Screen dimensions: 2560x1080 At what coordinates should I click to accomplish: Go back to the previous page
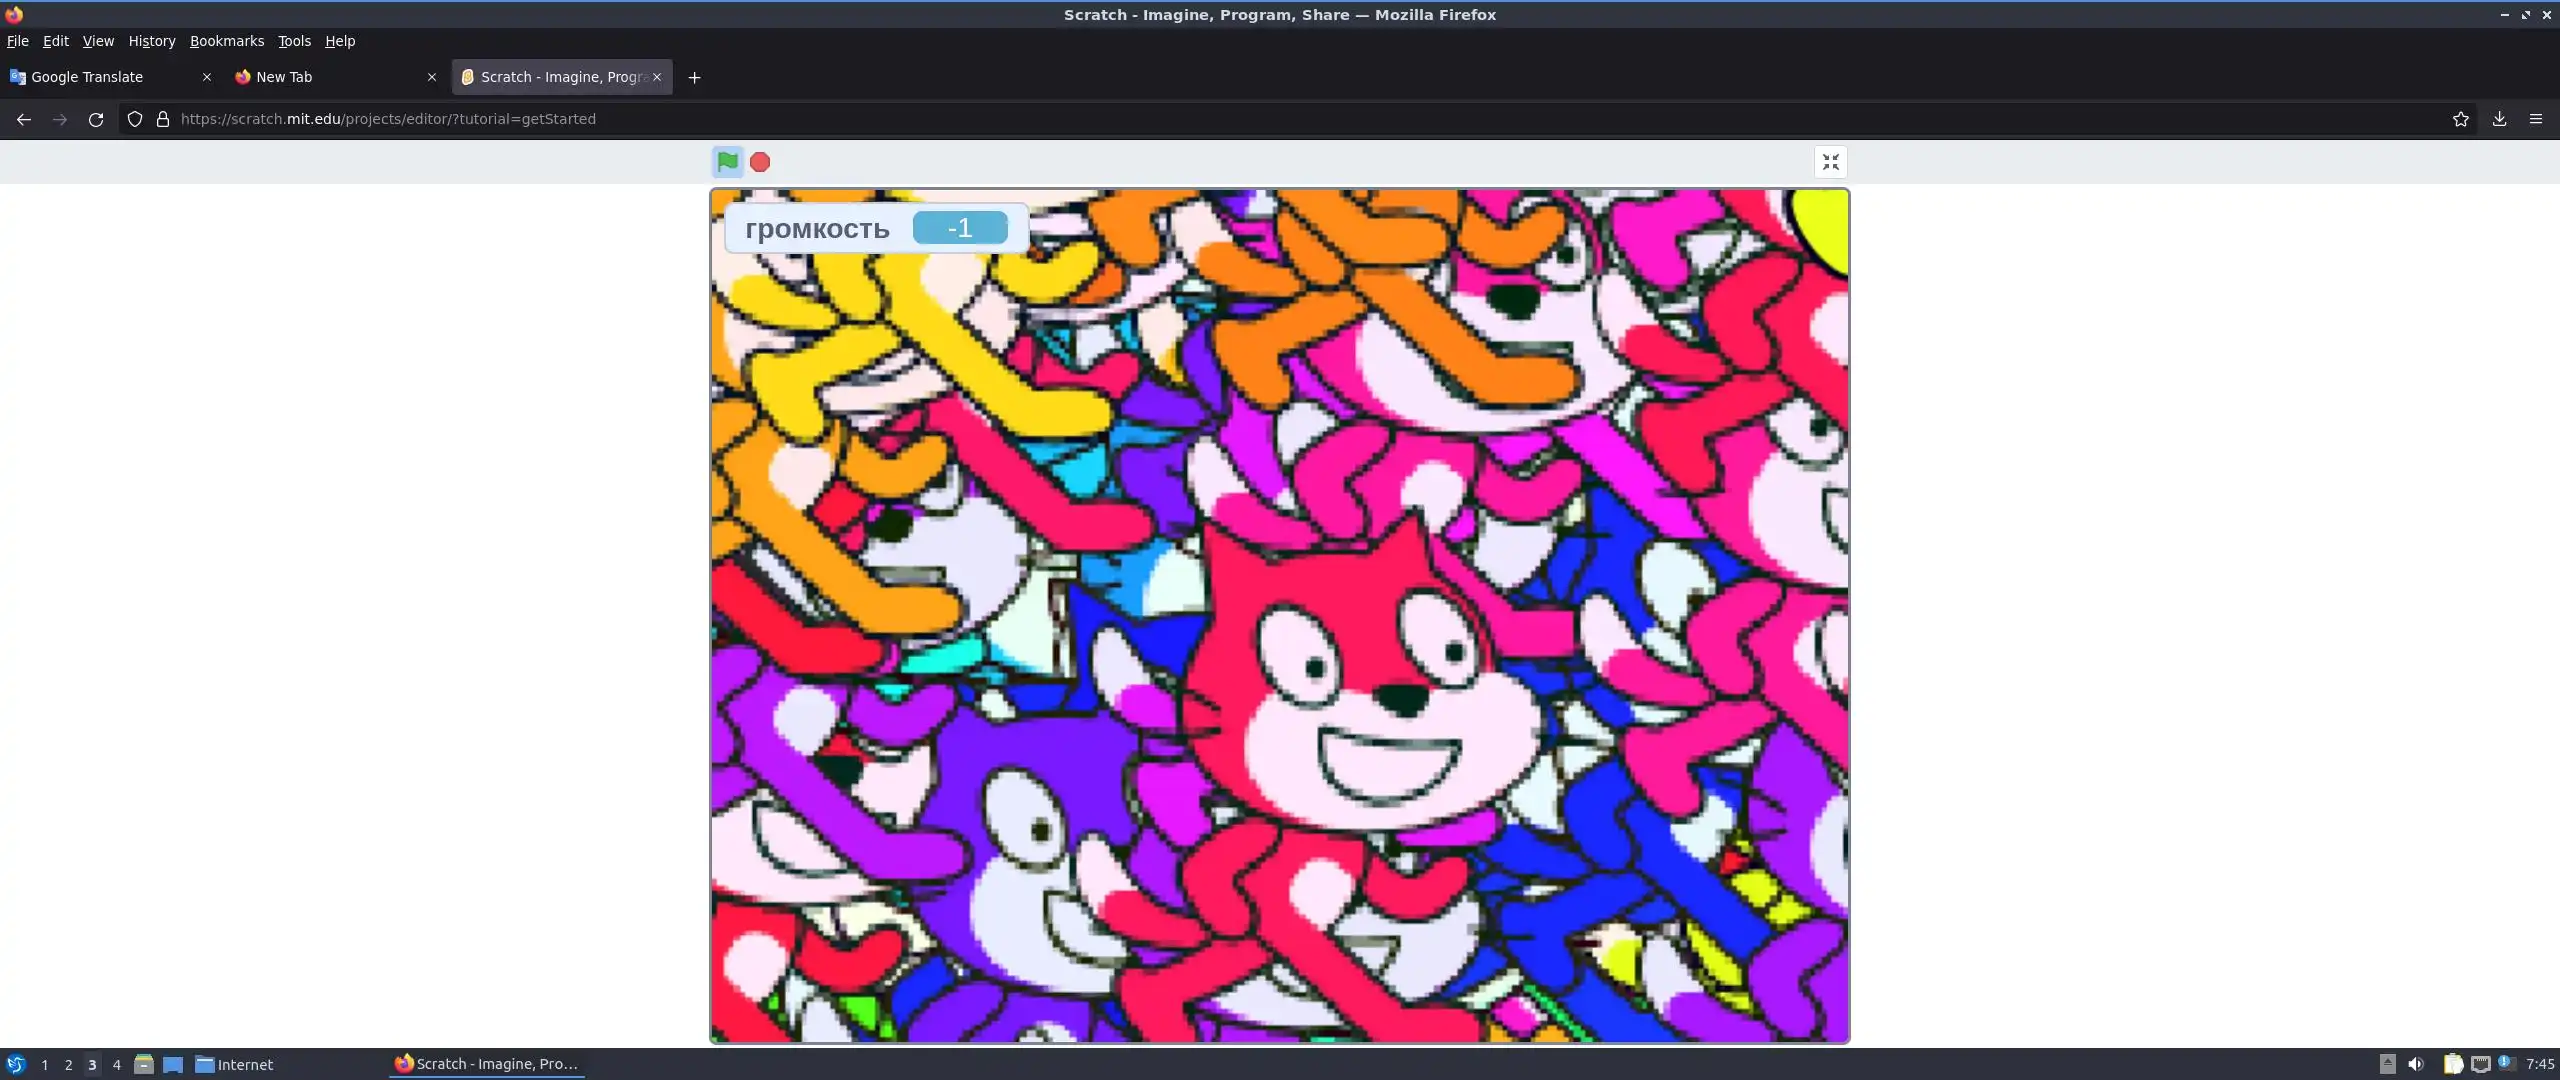click(x=24, y=119)
